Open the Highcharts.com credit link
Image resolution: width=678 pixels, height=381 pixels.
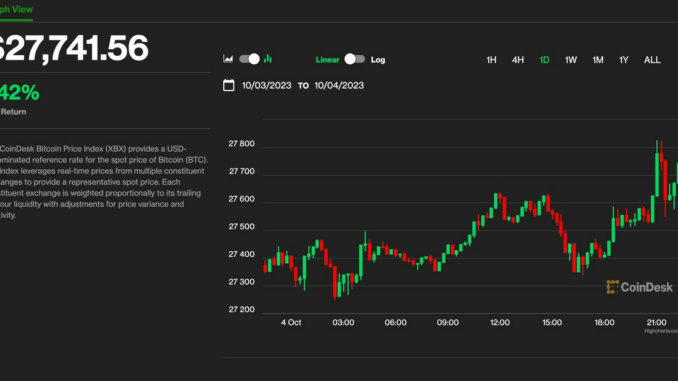coord(661,331)
